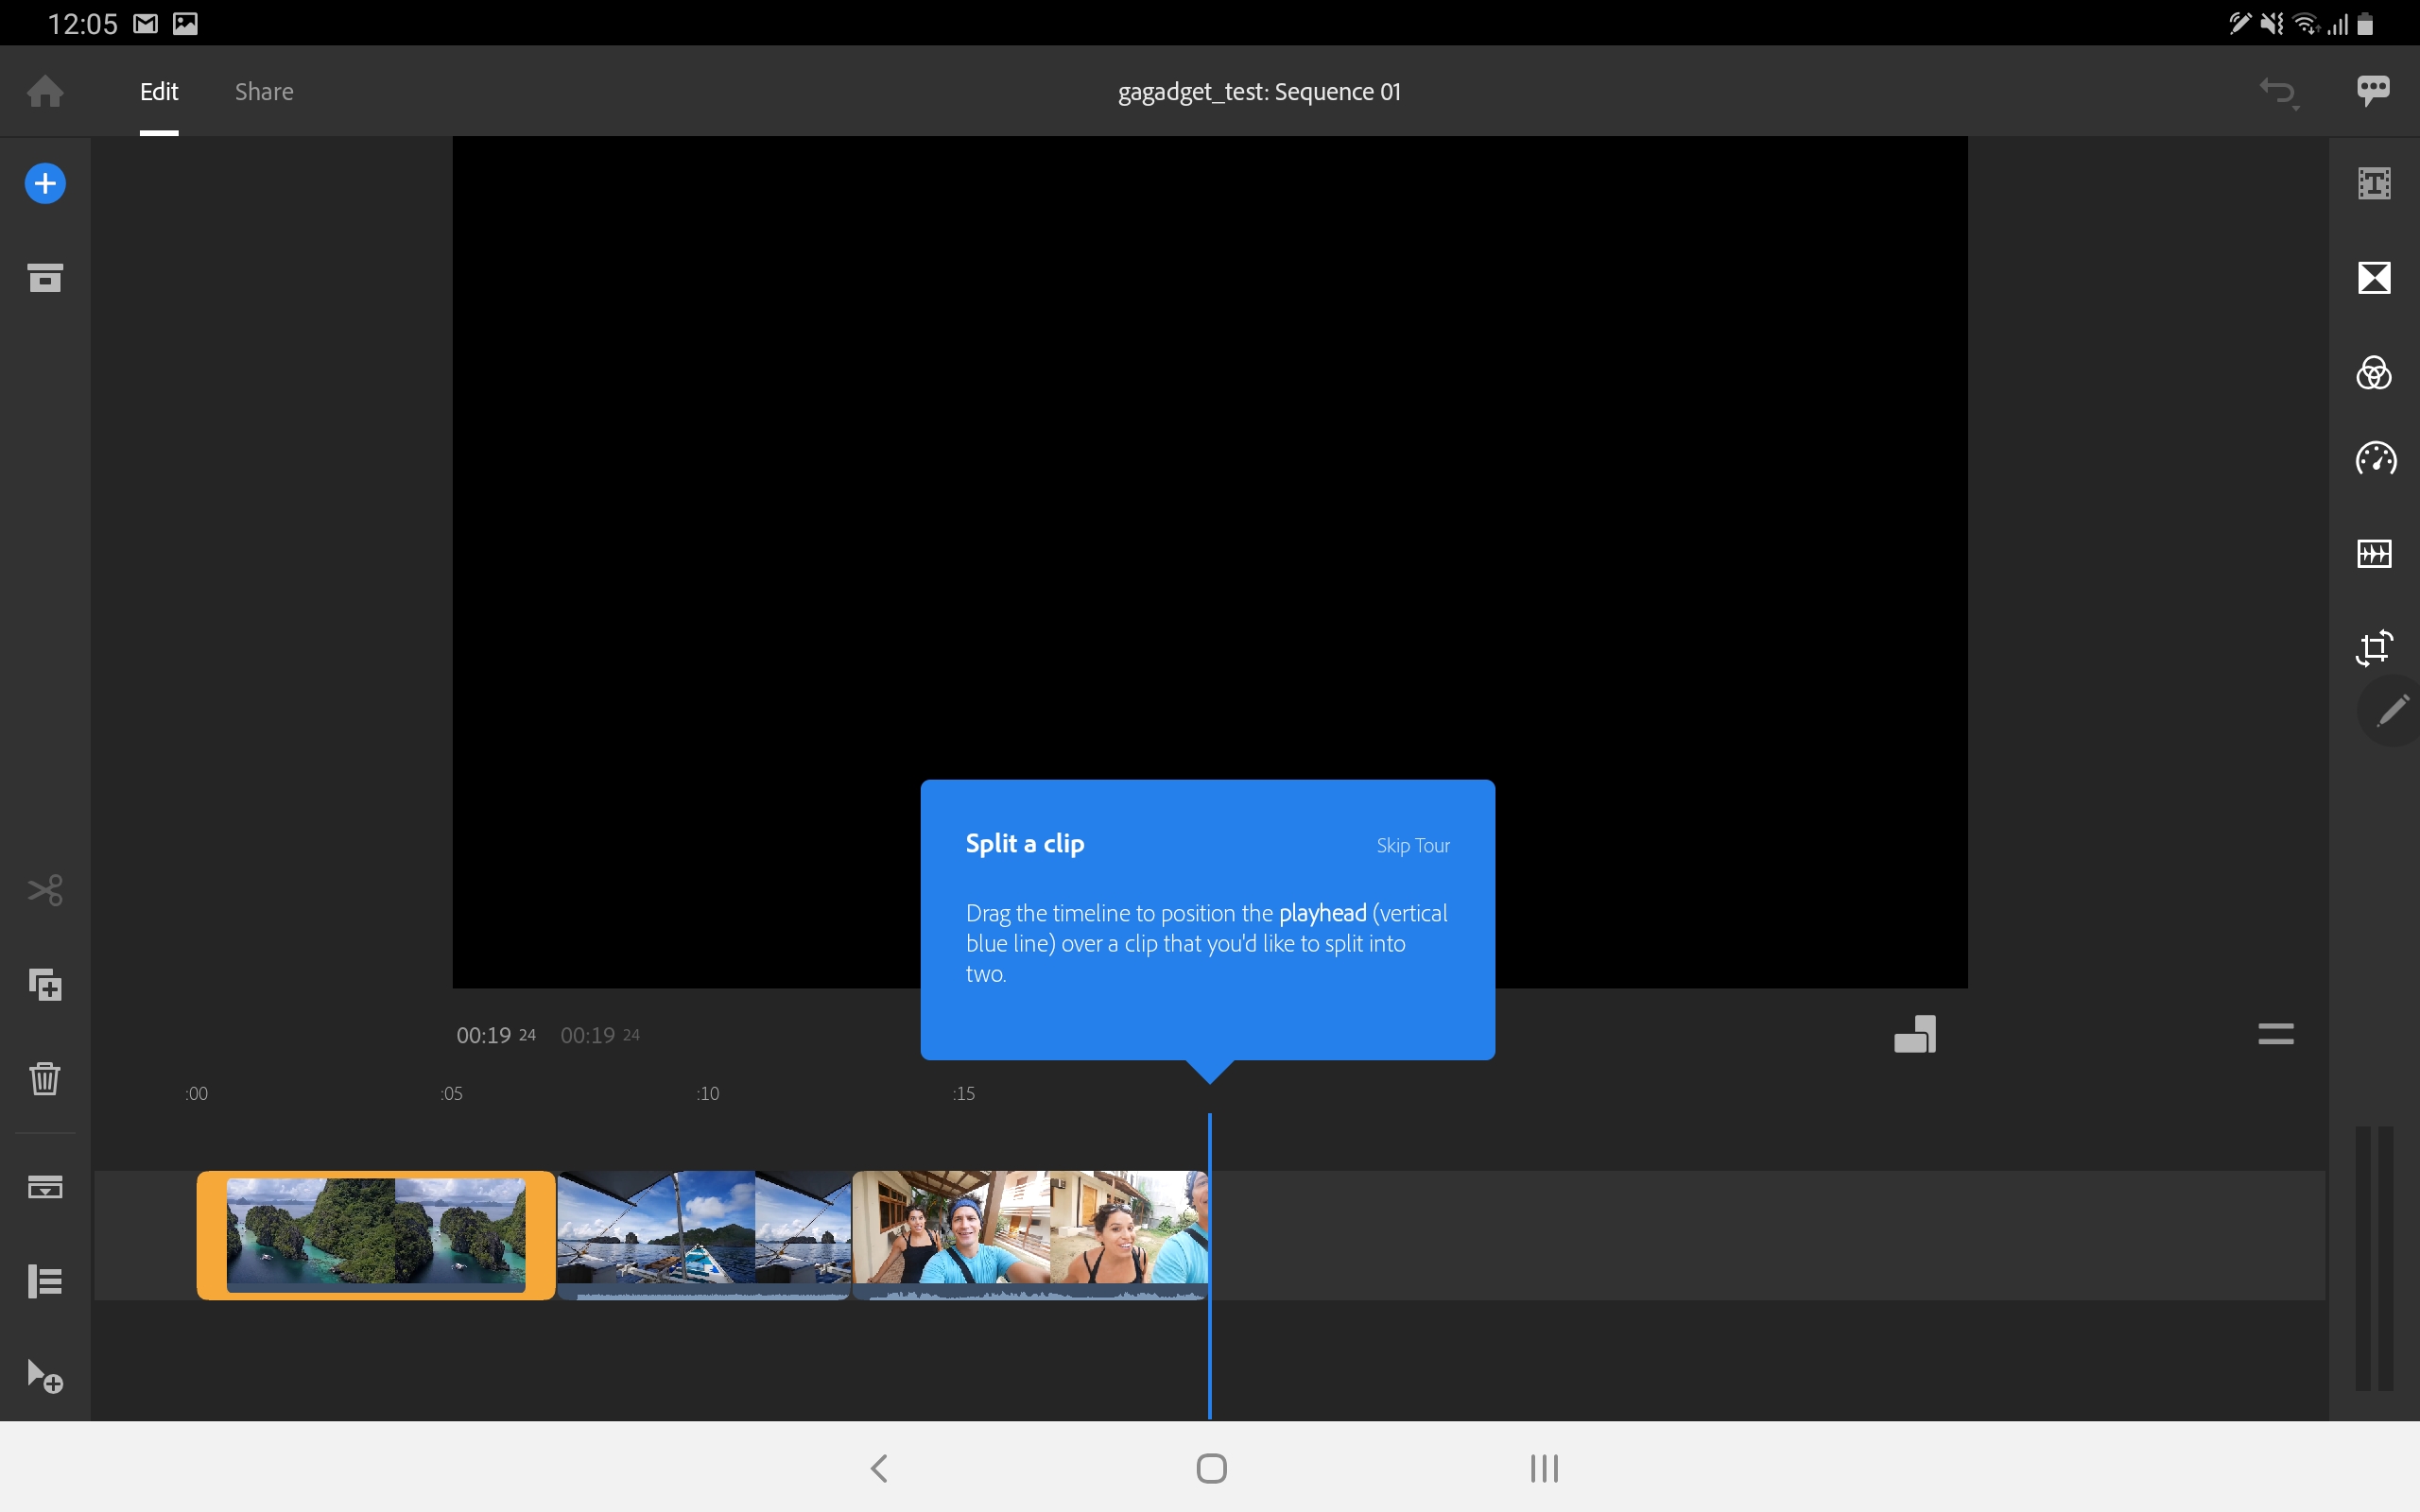Select the Edit tab
Image resolution: width=2420 pixels, height=1512 pixels.
159,92
